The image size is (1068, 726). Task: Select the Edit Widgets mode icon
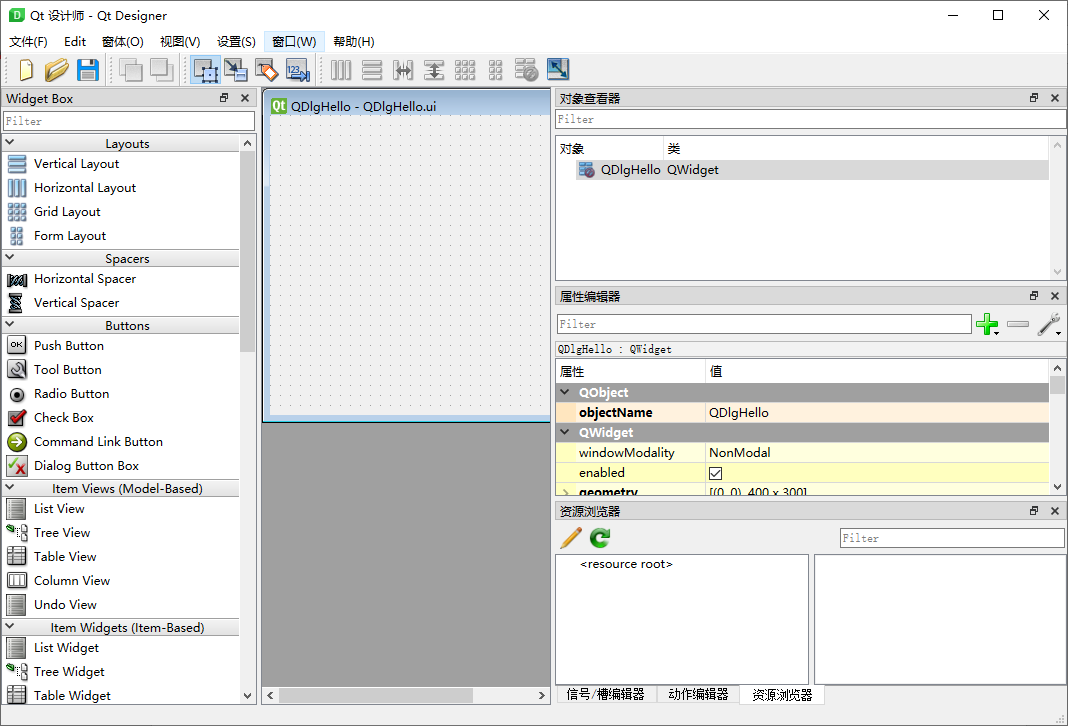click(x=206, y=70)
